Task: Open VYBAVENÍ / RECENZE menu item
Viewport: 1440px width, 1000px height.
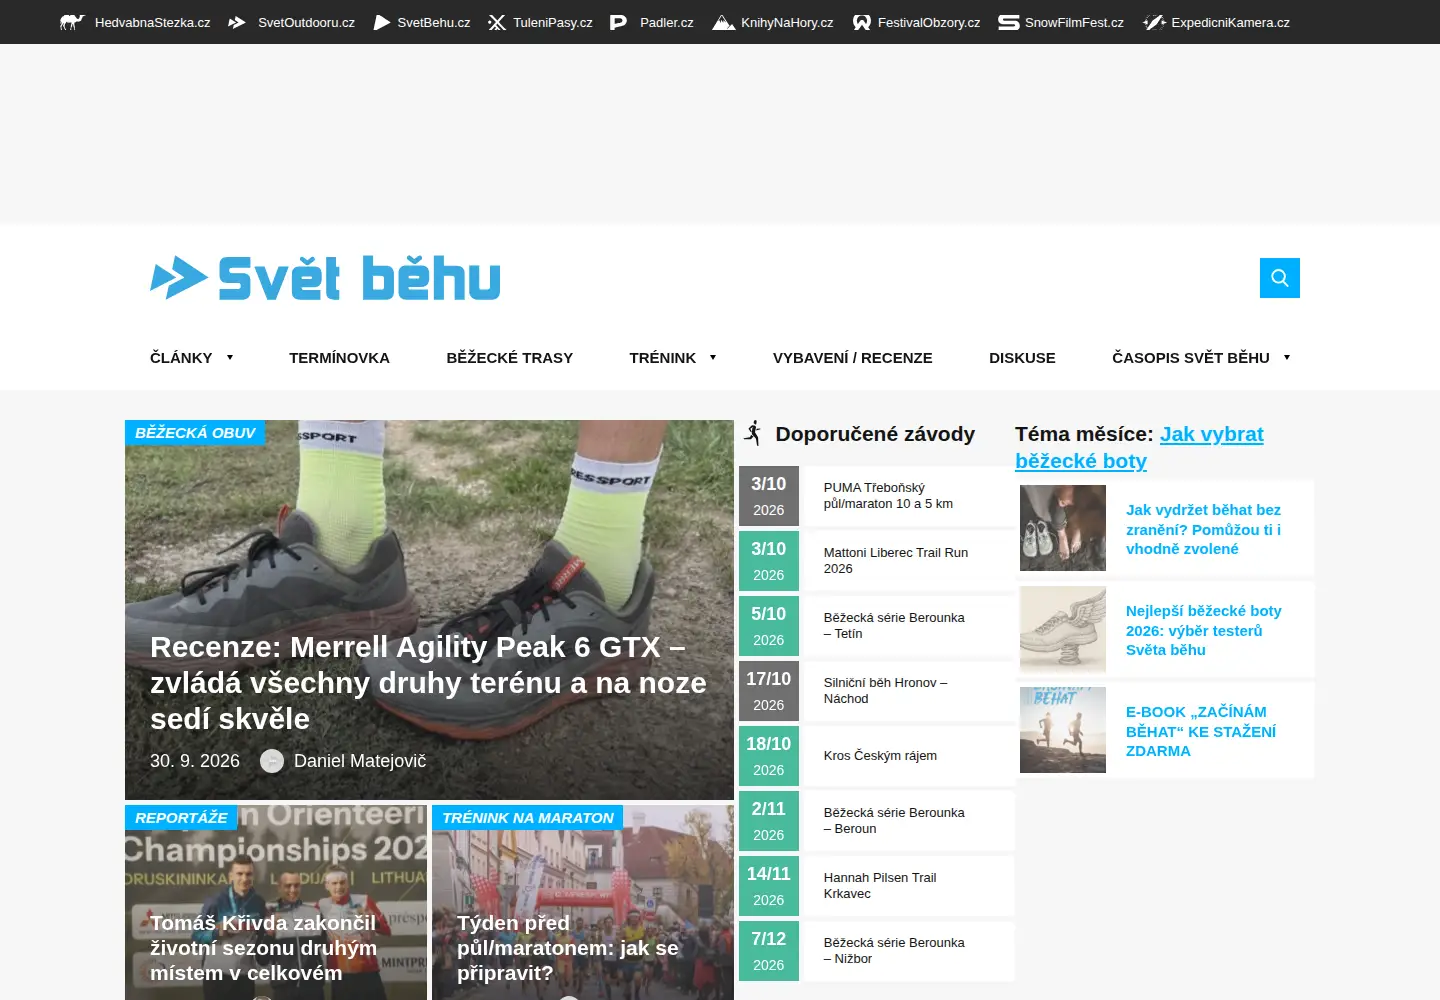Action: coord(853,357)
